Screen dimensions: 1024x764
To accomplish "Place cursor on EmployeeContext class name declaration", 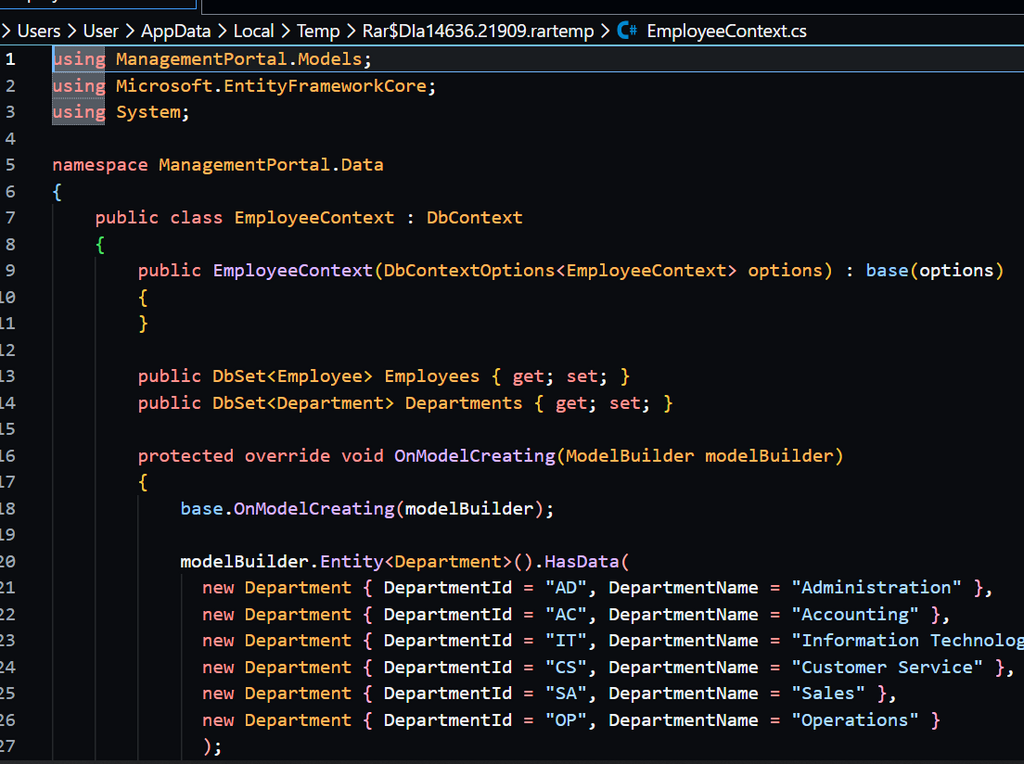I will coord(314,217).
